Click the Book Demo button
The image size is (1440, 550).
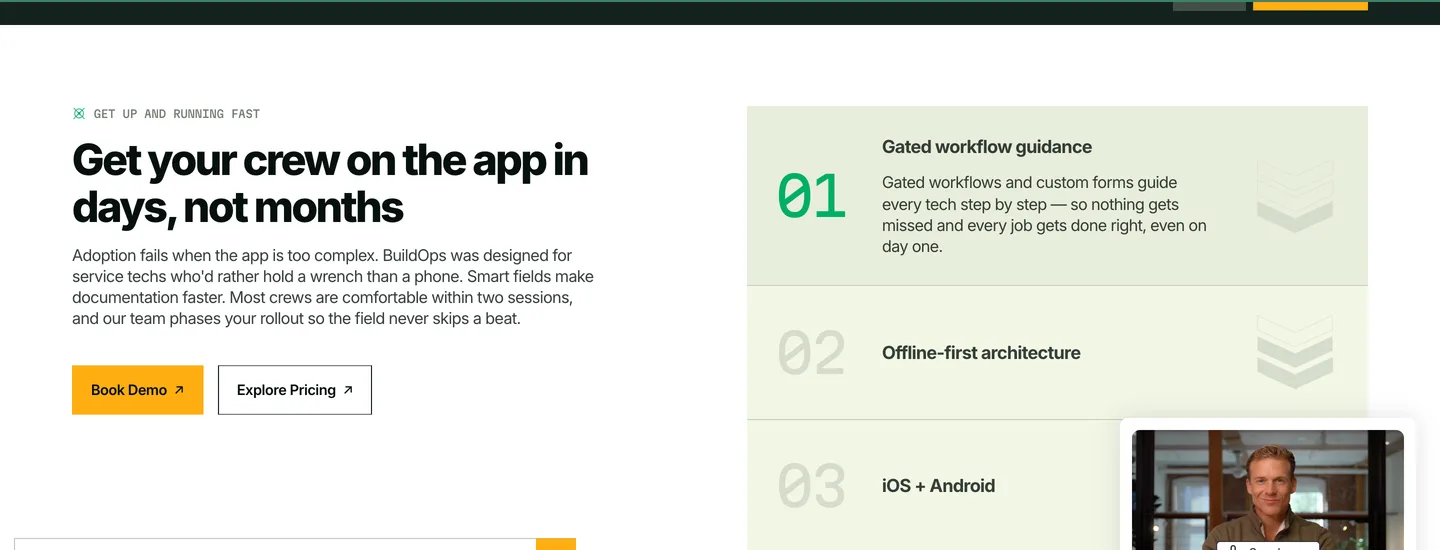tap(137, 390)
